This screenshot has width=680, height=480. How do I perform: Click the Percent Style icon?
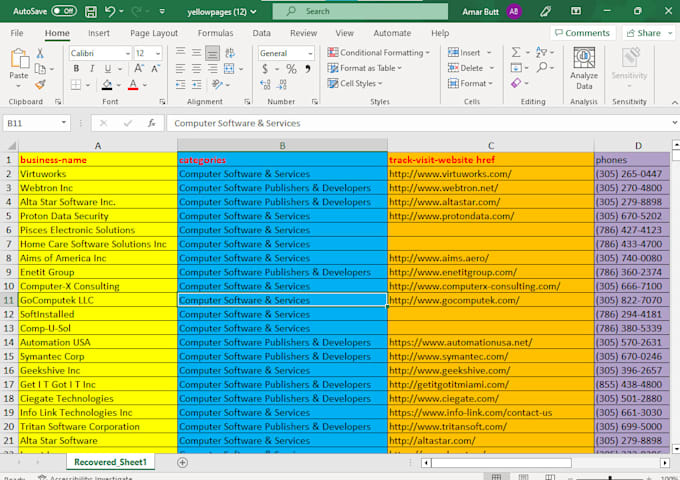(291, 69)
